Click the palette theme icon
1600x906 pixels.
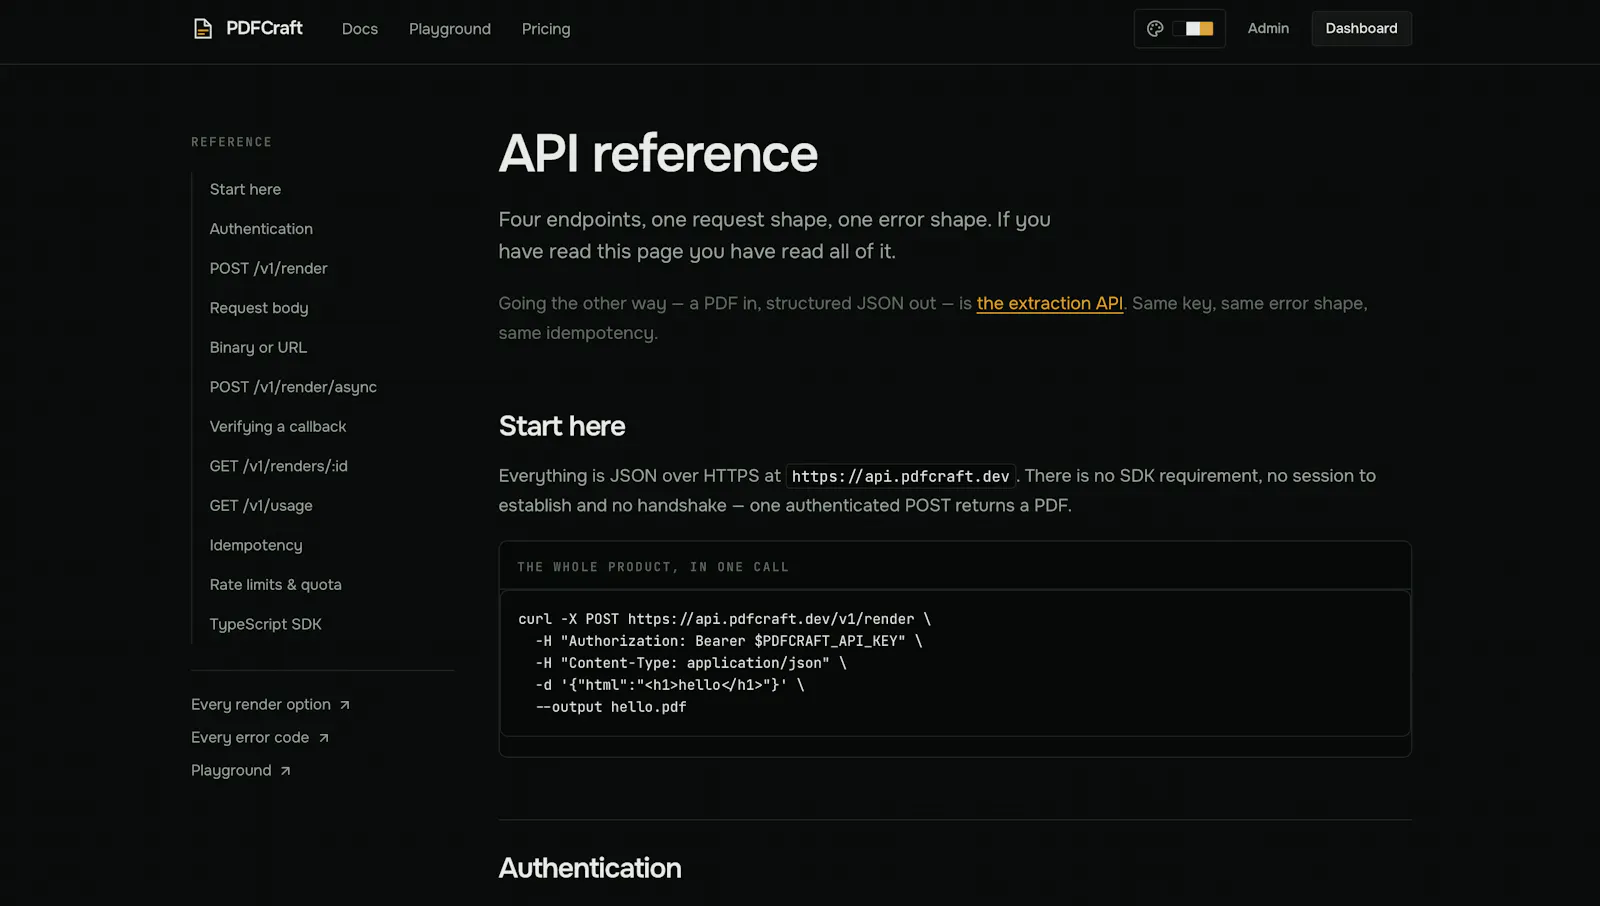click(1155, 29)
